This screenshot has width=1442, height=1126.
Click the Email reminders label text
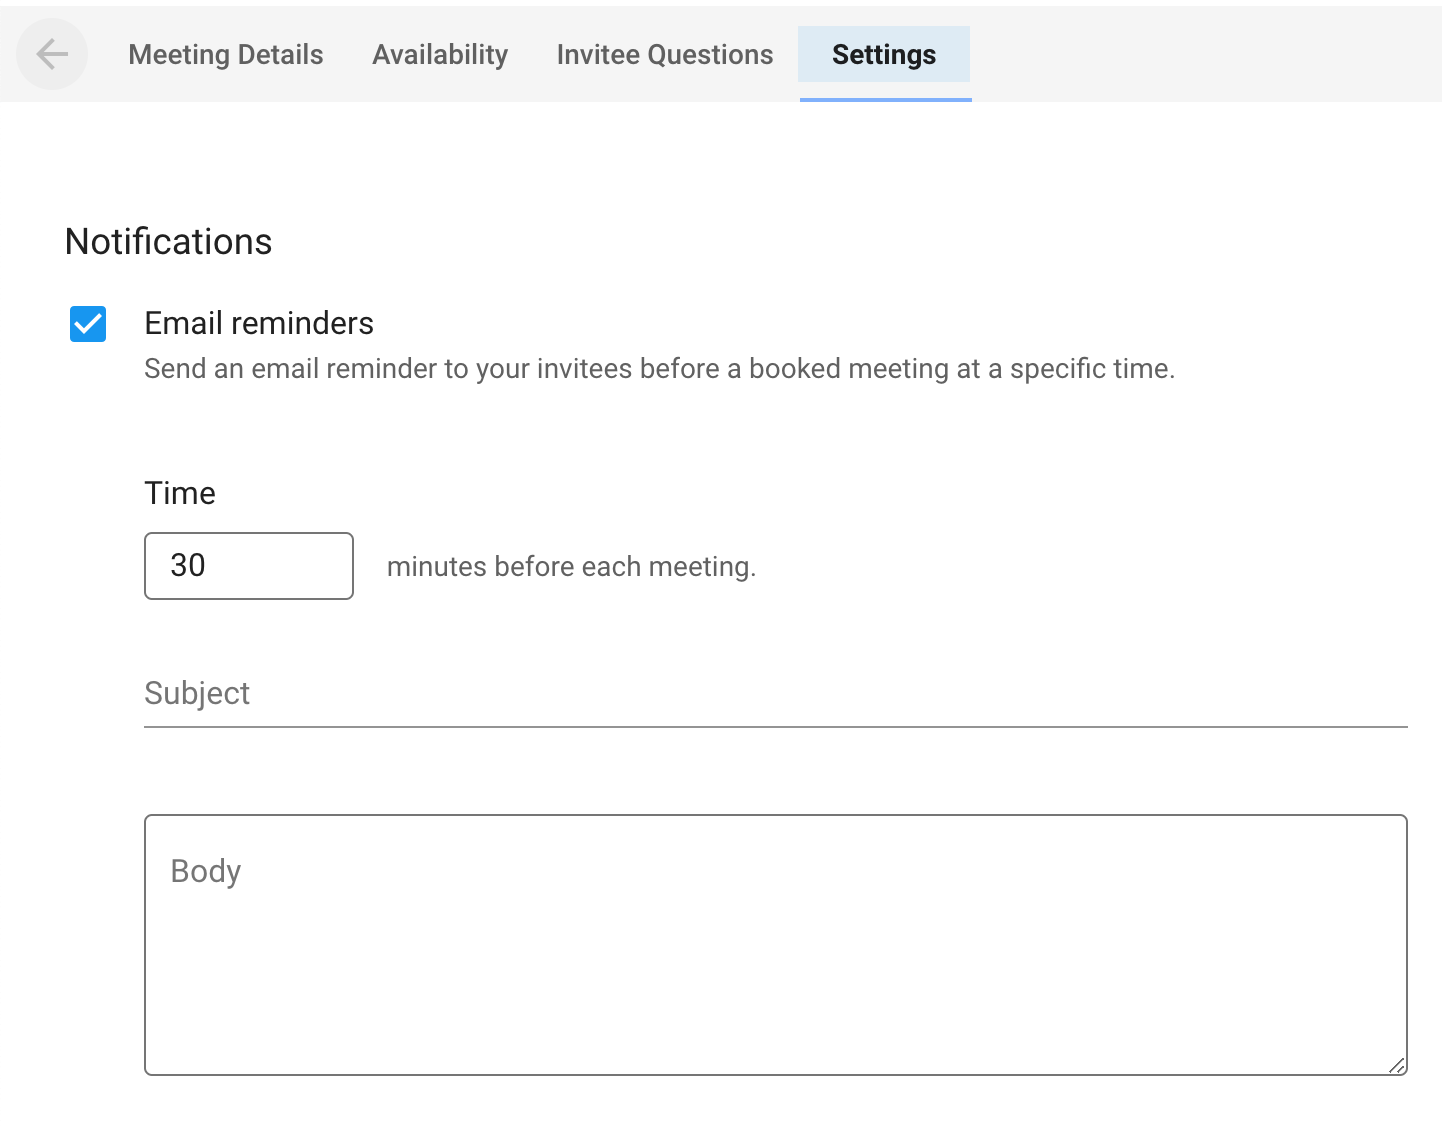pos(259,323)
